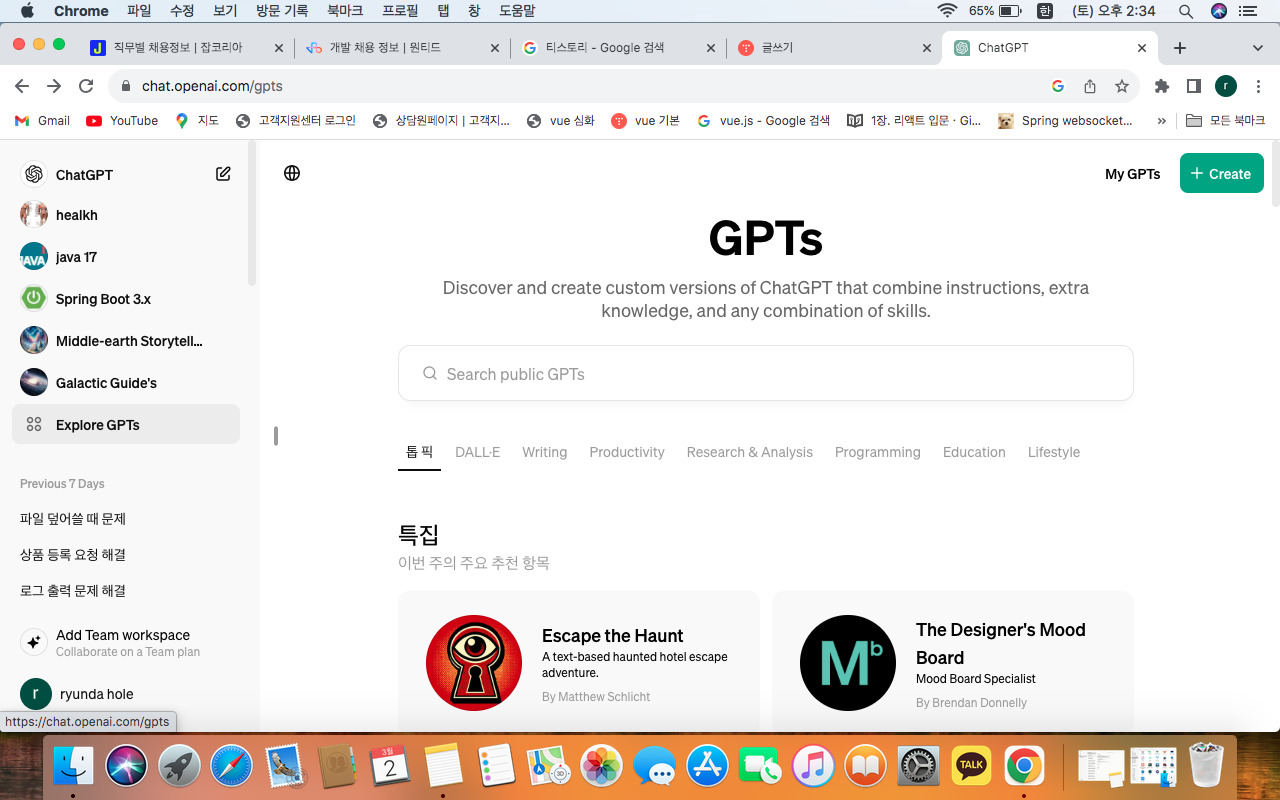Click the browser back arrow
This screenshot has width=1280, height=800.
22,86
